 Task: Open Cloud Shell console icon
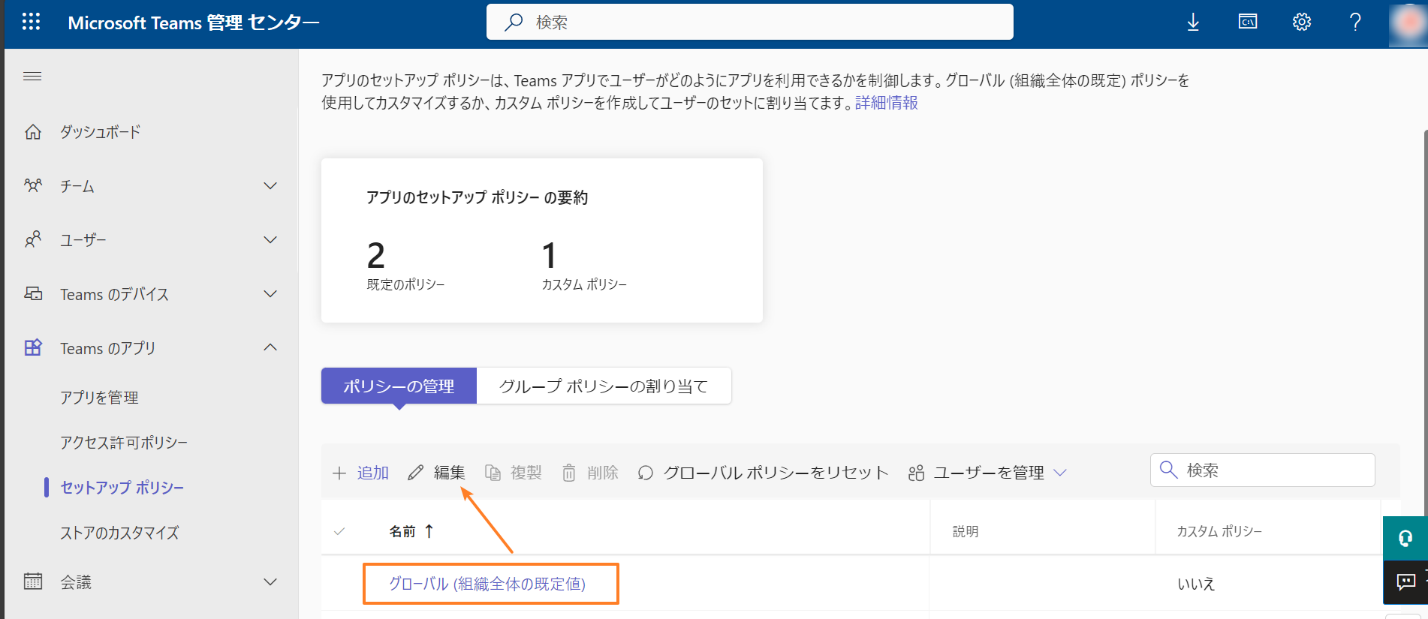pyautogui.click(x=1247, y=21)
